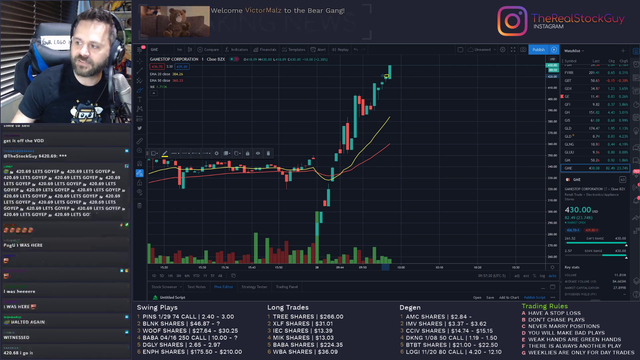Switch to Strategy Tester tab
This screenshot has height=360, width=640.
[x=254, y=287]
